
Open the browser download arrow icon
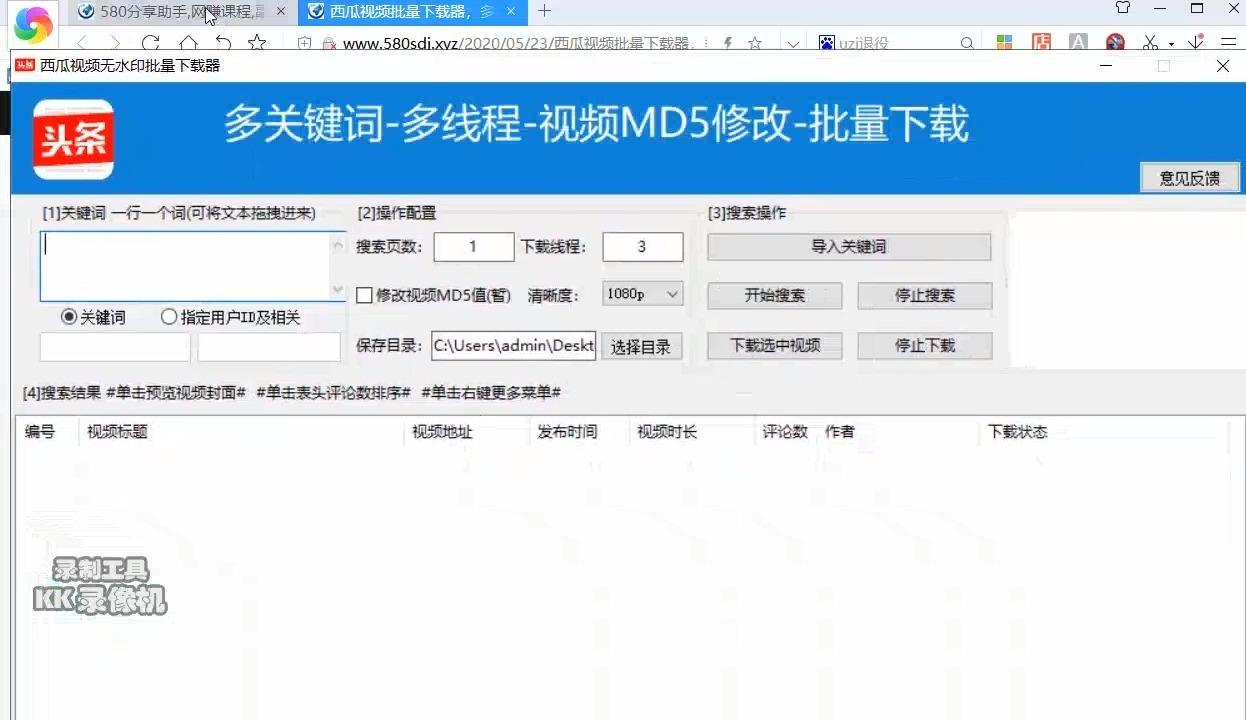pos(1195,43)
